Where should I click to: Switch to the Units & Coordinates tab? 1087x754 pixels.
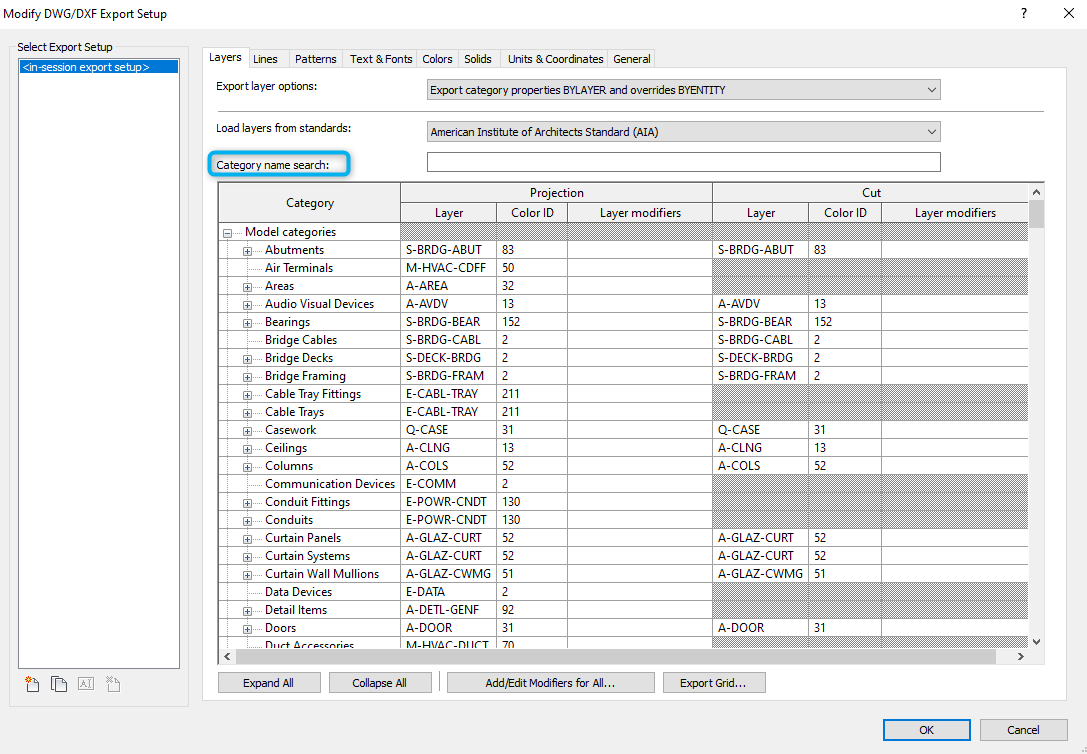[555, 58]
